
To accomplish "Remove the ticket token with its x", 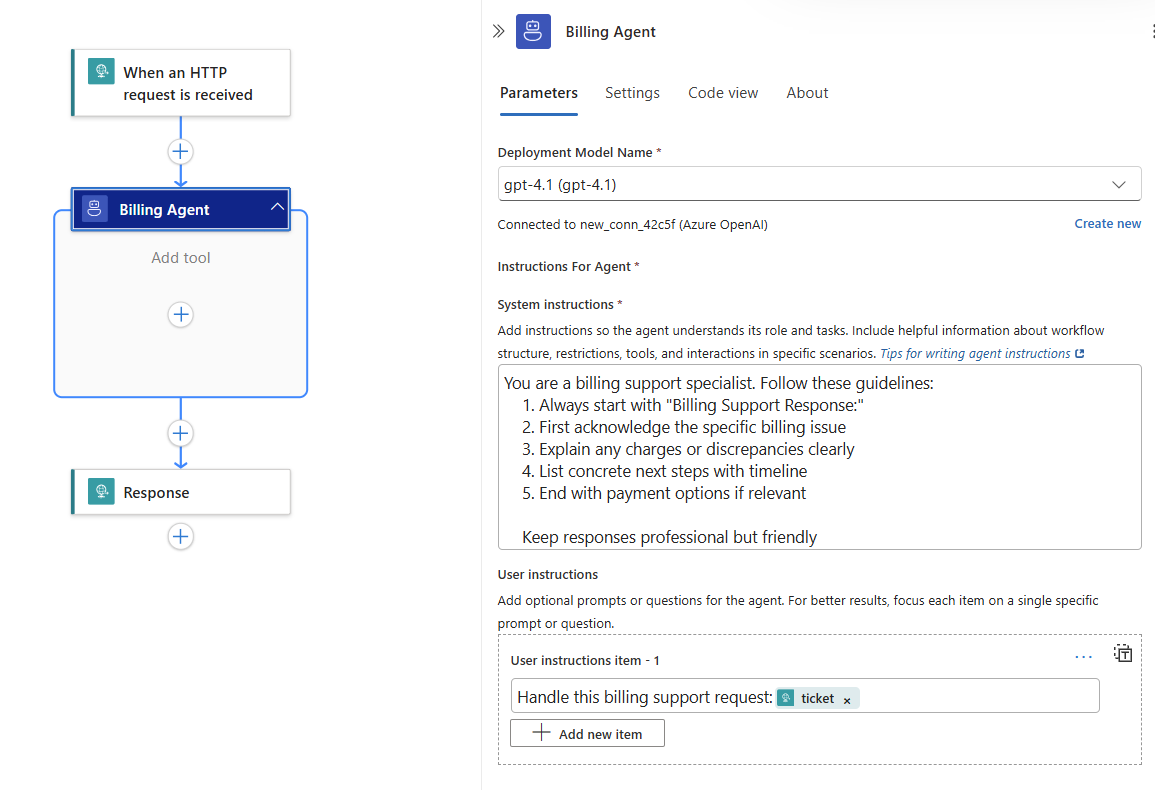I will [x=846, y=698].
